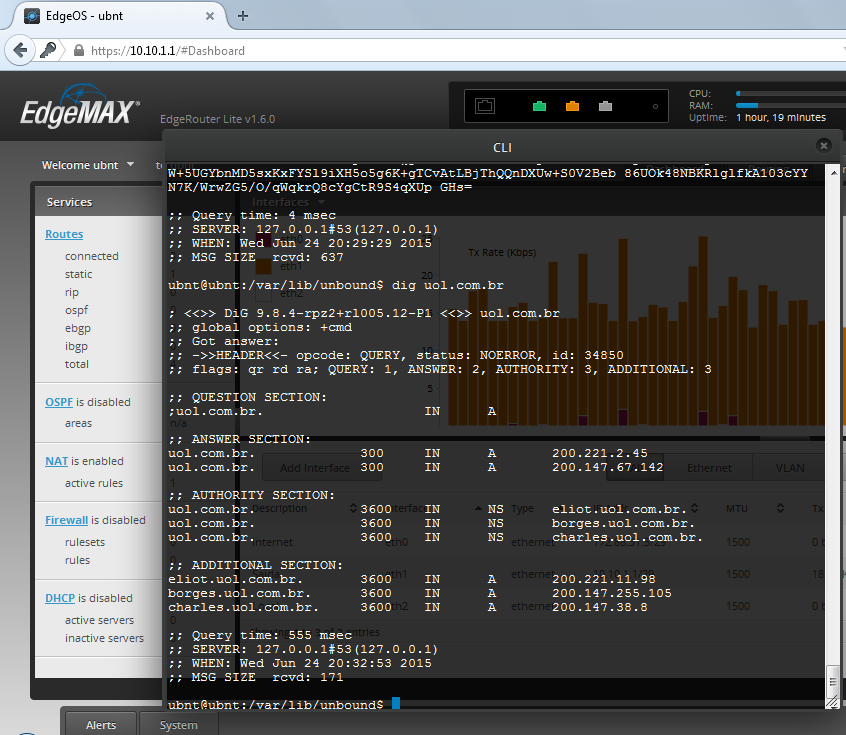Open the System tab at bottom
846x735 pixels.
click(x=179, y=725)
